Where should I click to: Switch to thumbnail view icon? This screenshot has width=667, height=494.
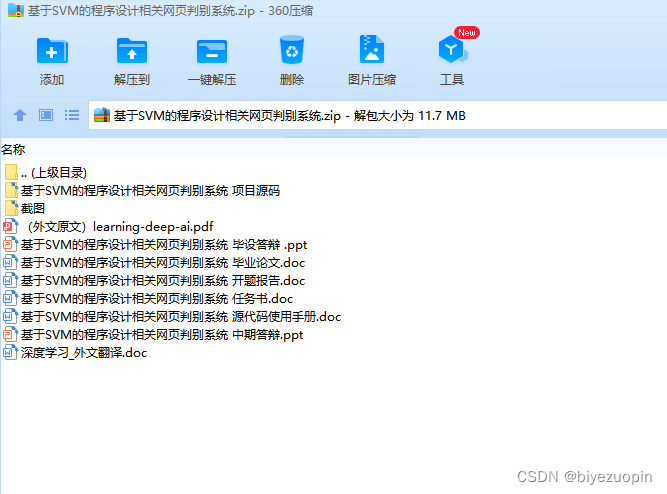tap(46, 115)
